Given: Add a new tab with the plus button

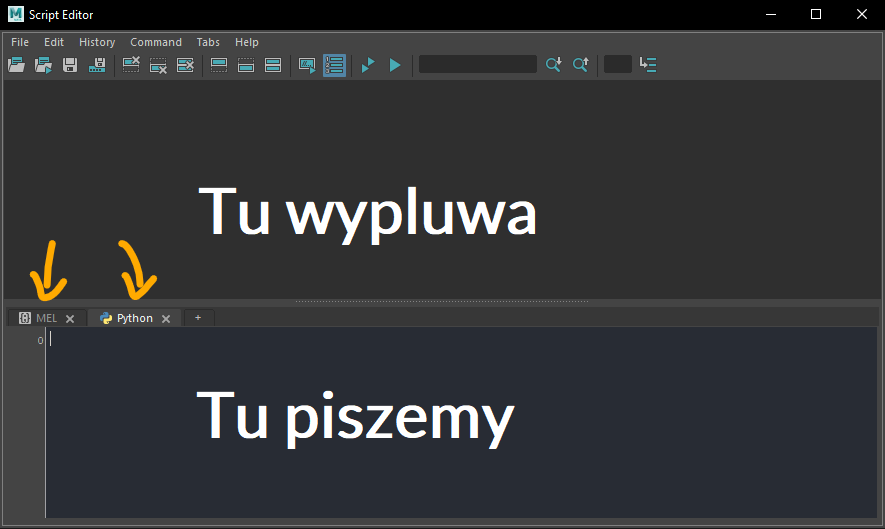Looking at the screenshot, I should pyautogui.click(x=198, y=318).
